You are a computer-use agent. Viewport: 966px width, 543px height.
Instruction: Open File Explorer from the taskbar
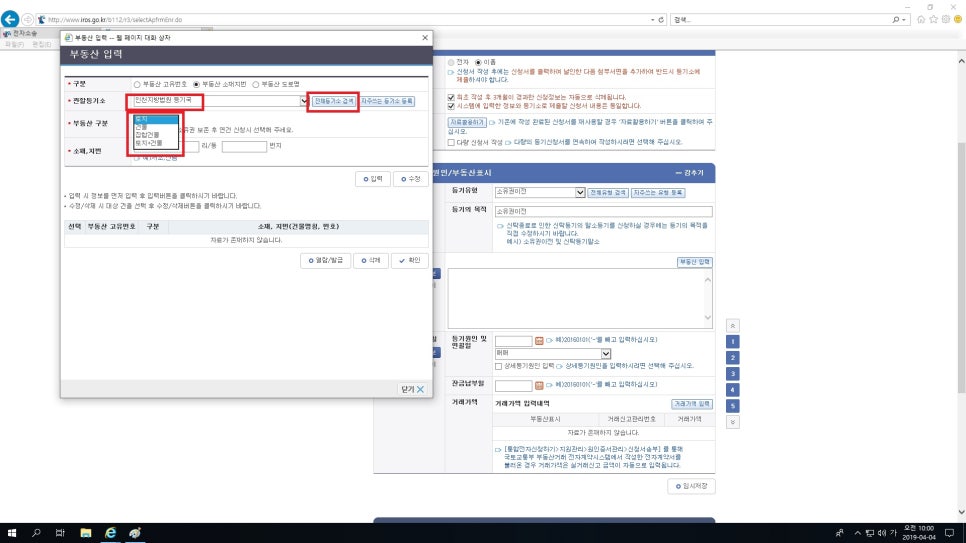86,533
